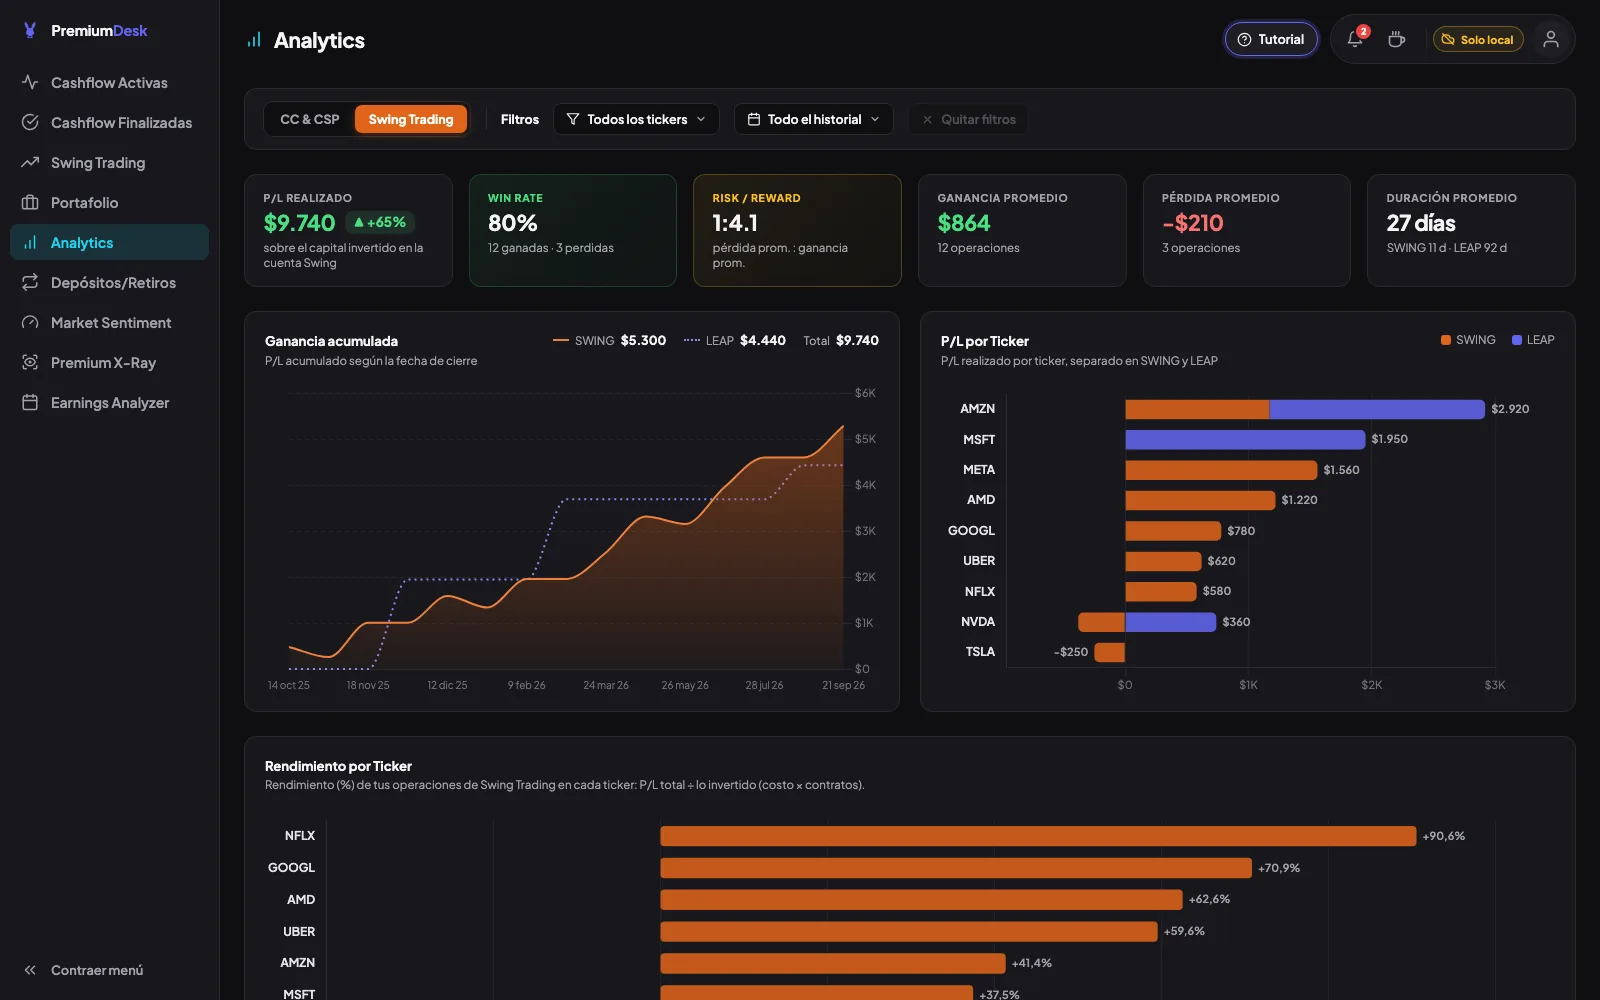The width and height of the screenshot is (1600, 1000).
Task: Click the Pérdida Promedio -$210 card
Action: click(1246, 231)
